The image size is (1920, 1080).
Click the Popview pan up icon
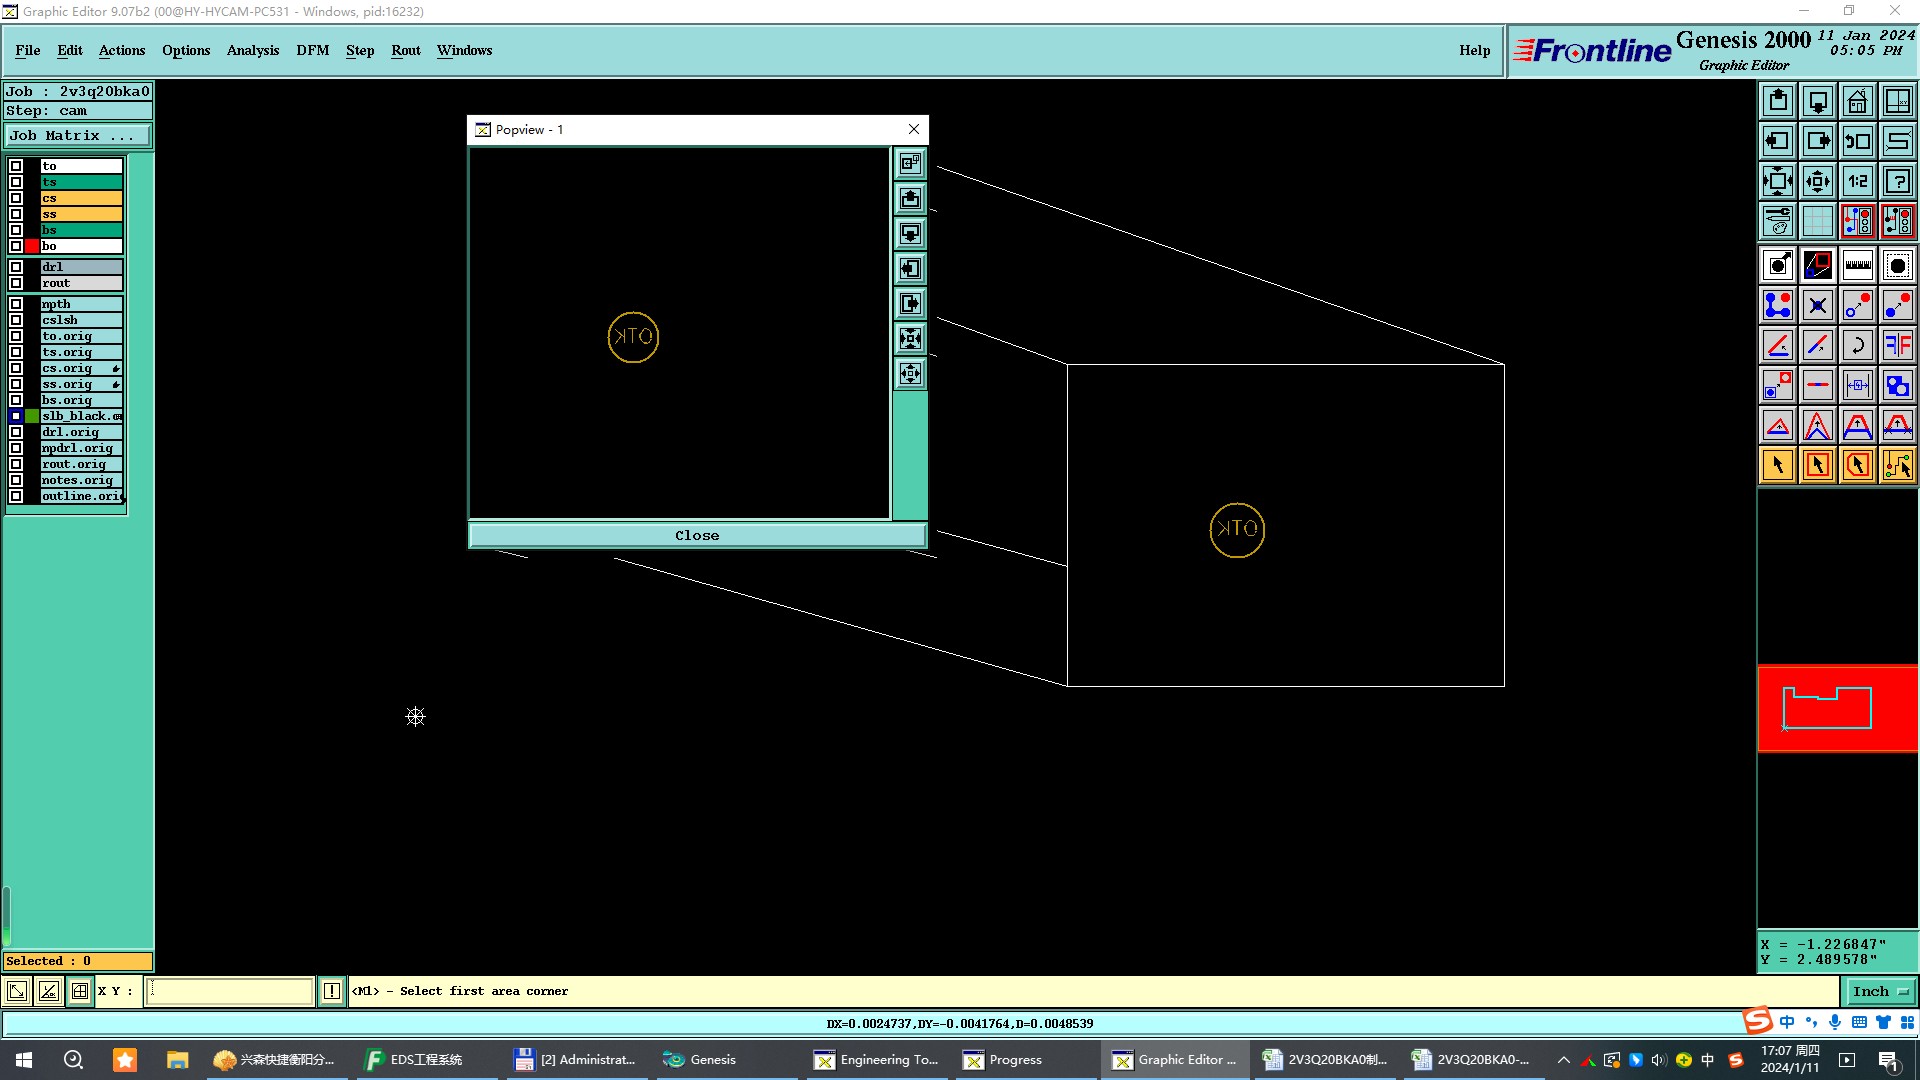point(910,199)
